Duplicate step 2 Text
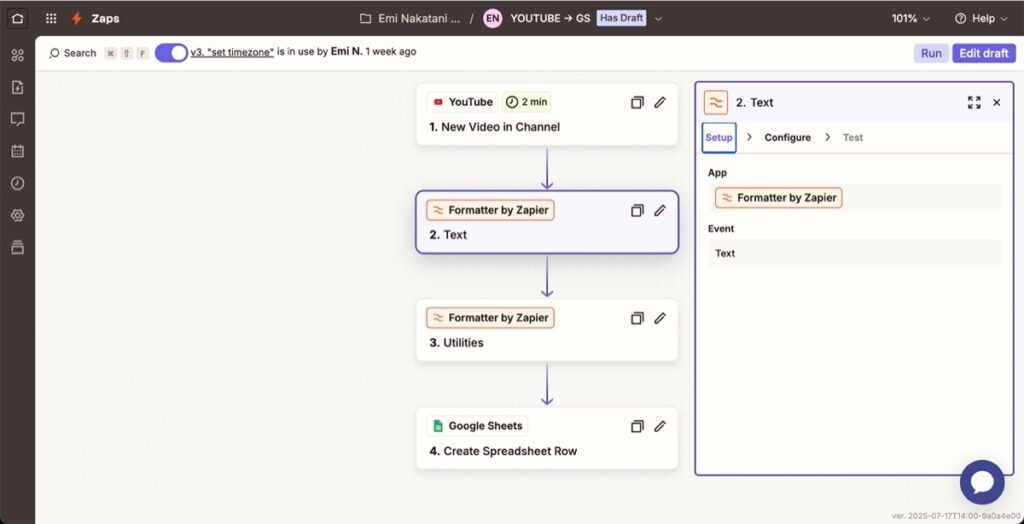The width and height of the screenshot is (1024, 524). coord(637,210)
